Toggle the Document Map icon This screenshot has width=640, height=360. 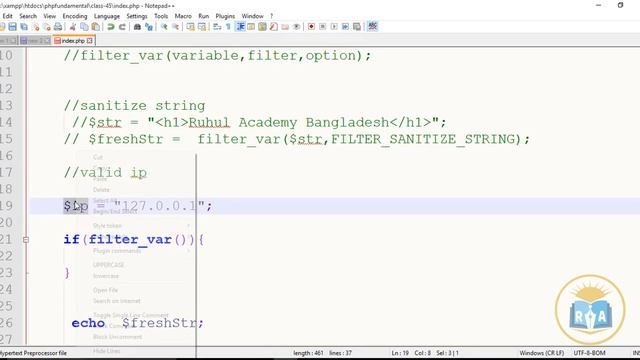point(262,27)
